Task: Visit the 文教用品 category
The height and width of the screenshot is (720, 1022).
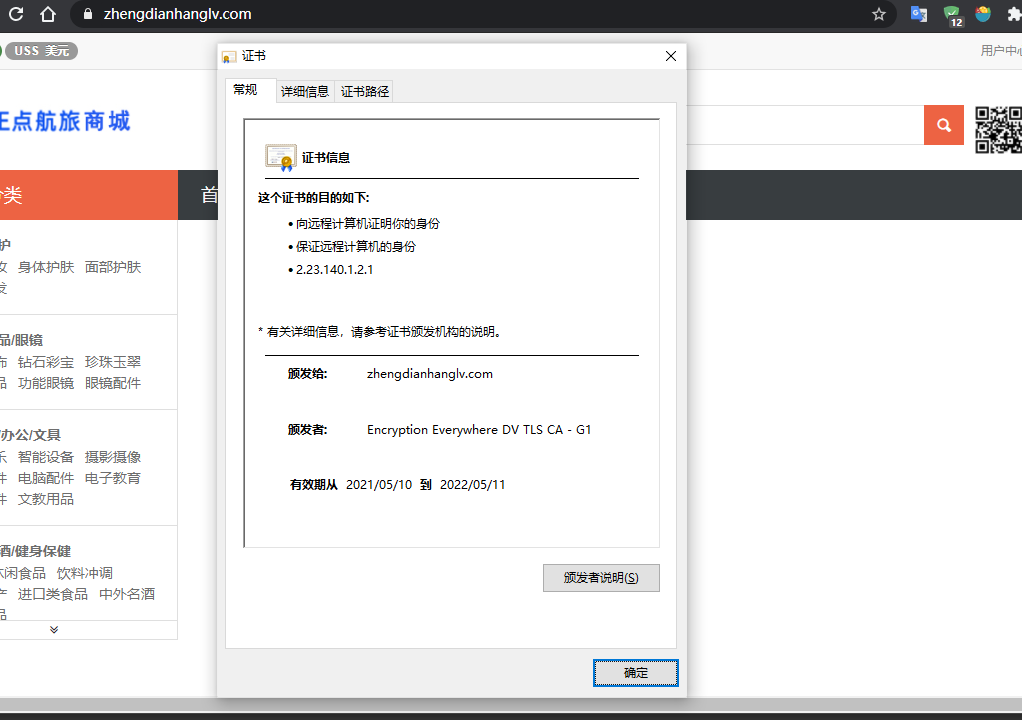Action: click(46, 499)
